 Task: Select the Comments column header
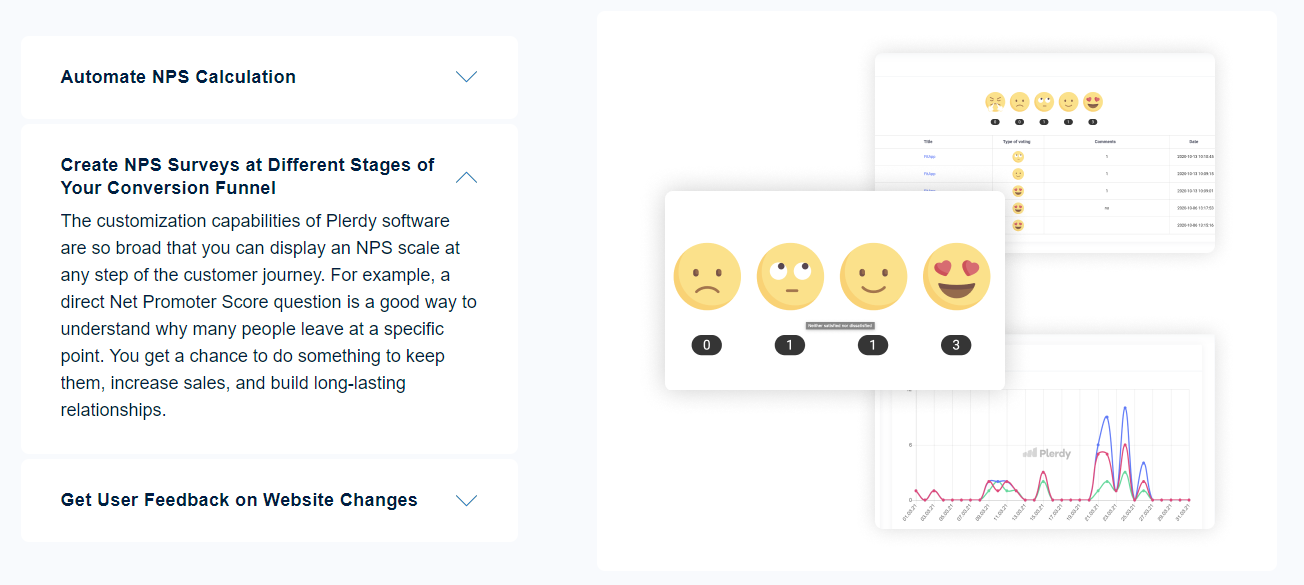click(x=1105, y=141)
